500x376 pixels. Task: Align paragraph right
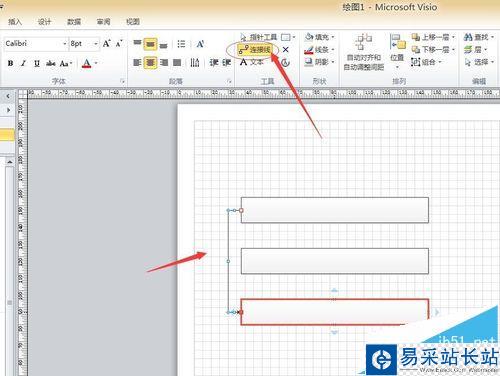click(x=164, y=62)
